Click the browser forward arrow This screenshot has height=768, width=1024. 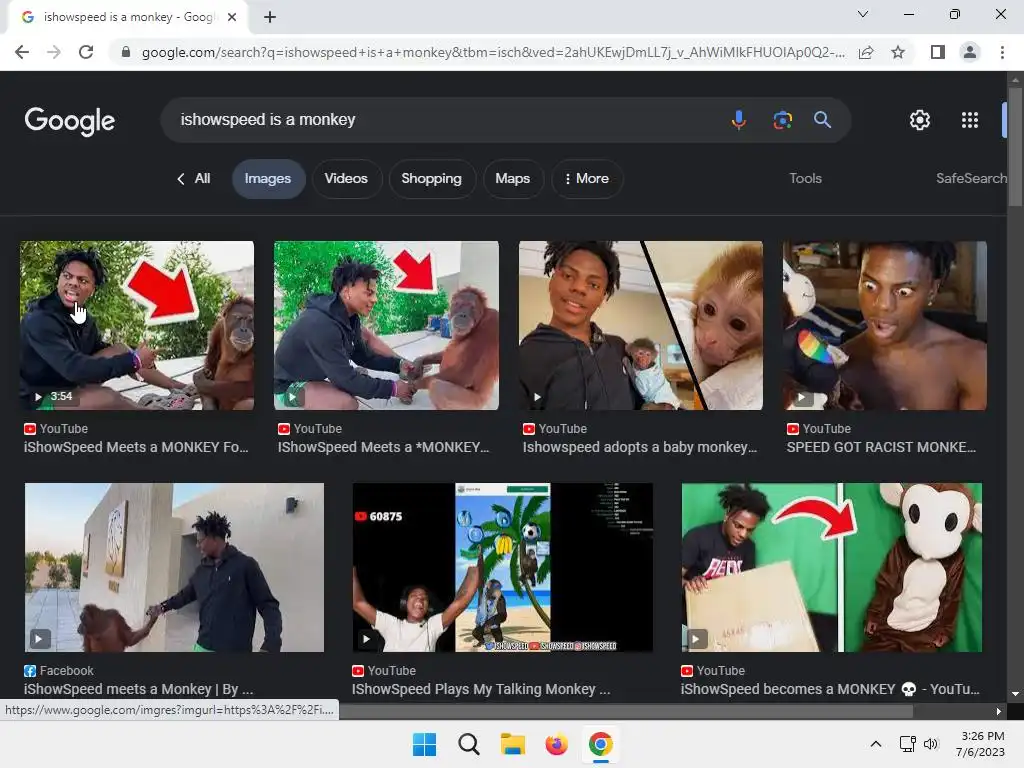click(x=54, y=52)
